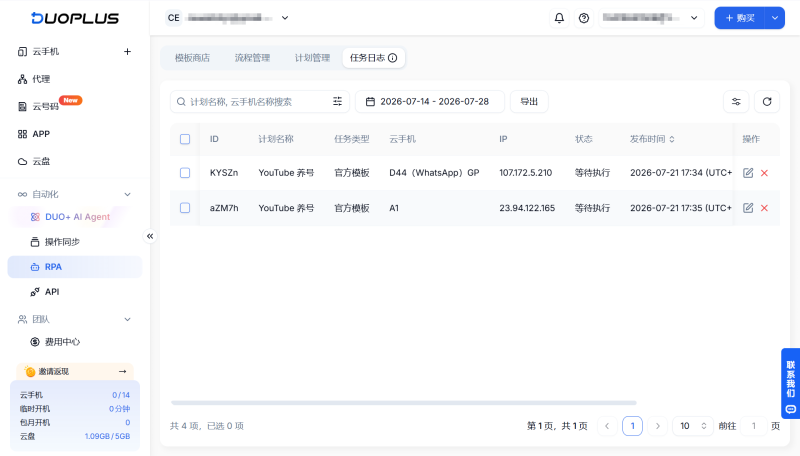Click the horizontal table scrollbar
The height and width of the screenshot is (456, 800).
404,403
